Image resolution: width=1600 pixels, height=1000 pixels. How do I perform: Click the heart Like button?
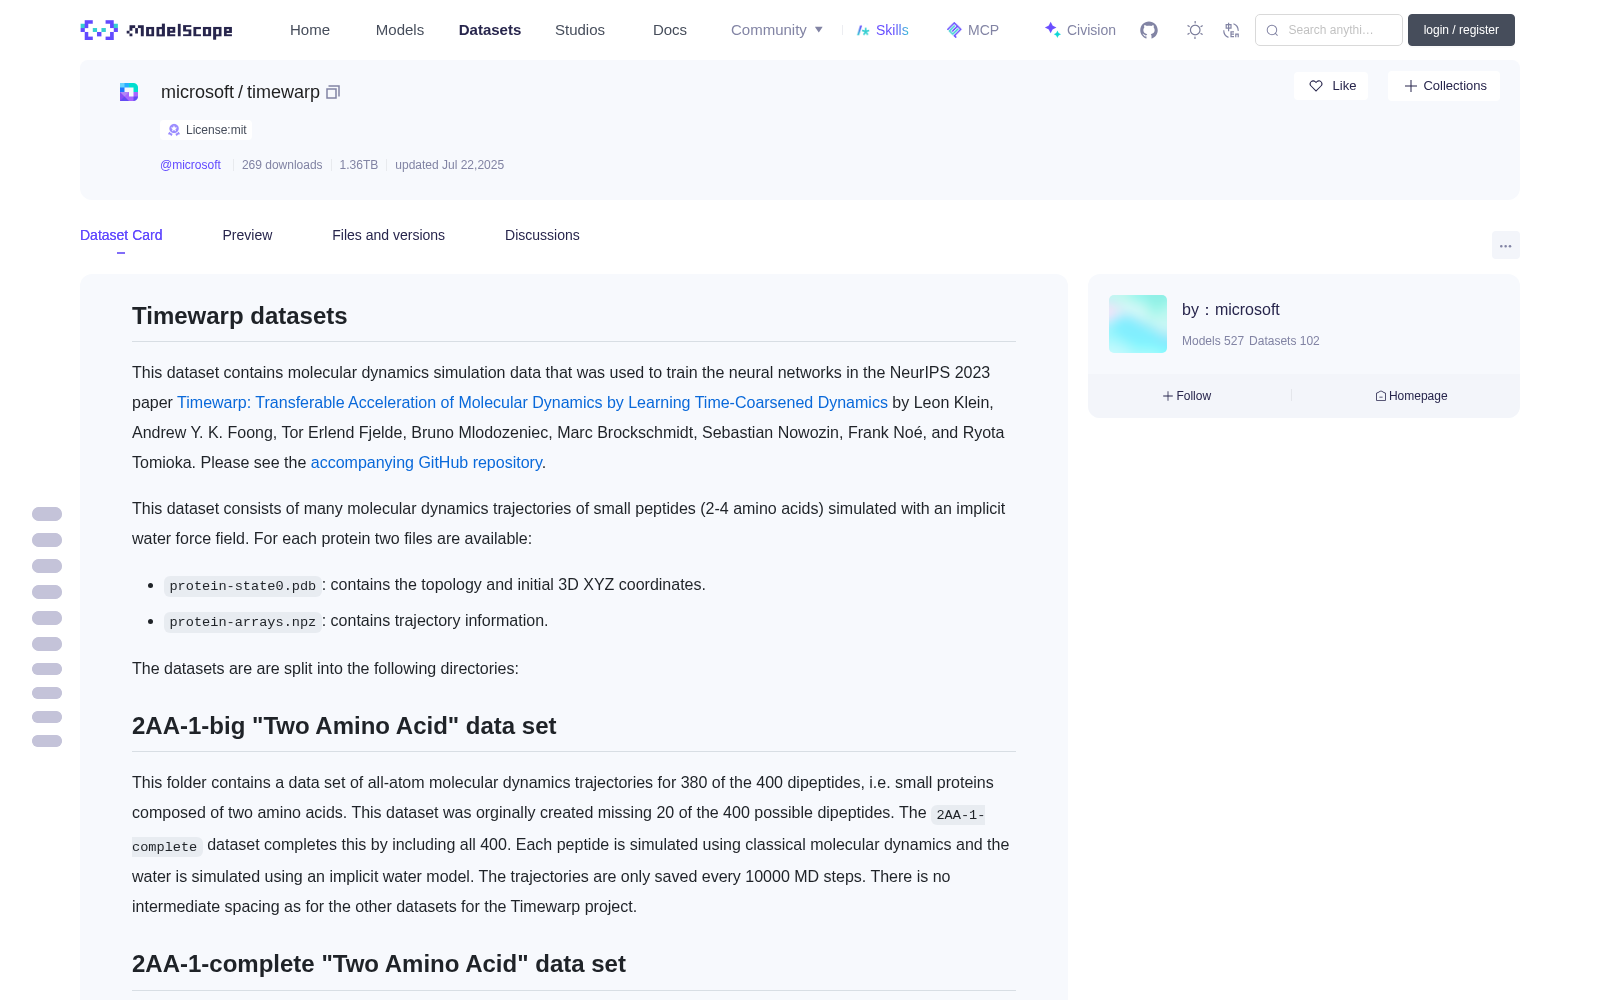(1332, 86)
